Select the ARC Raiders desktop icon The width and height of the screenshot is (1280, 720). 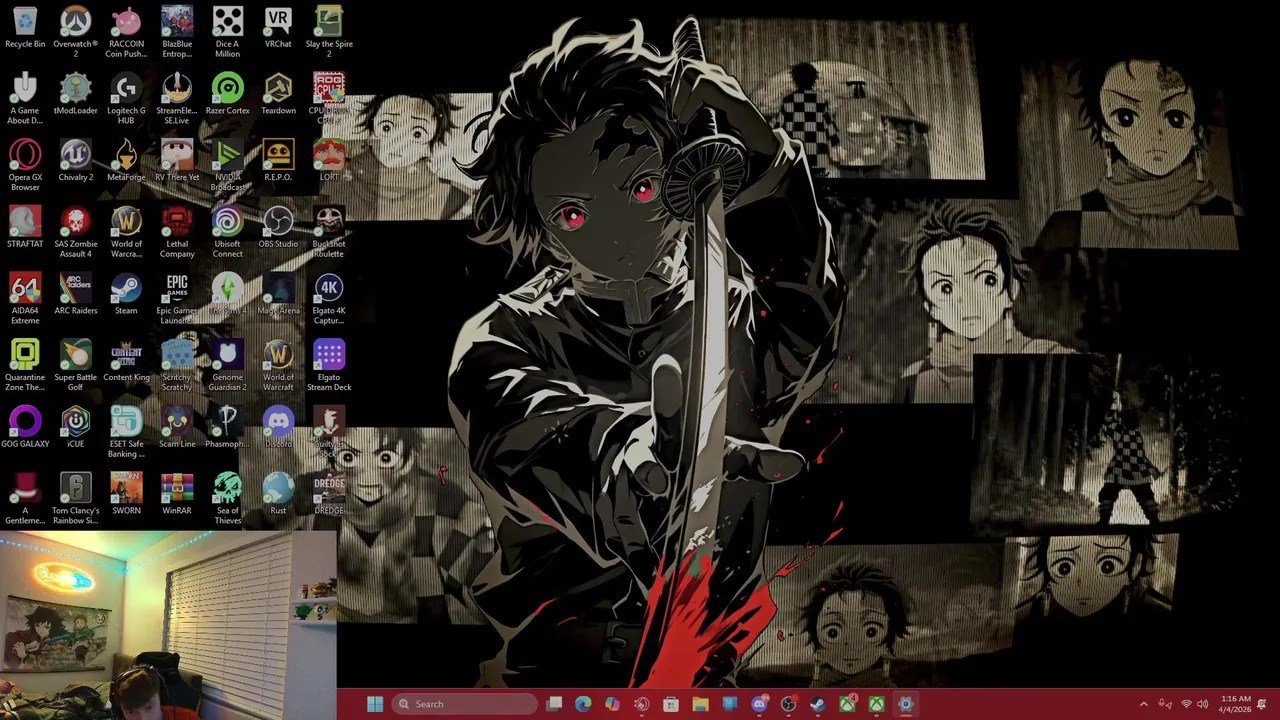[75, 294]
